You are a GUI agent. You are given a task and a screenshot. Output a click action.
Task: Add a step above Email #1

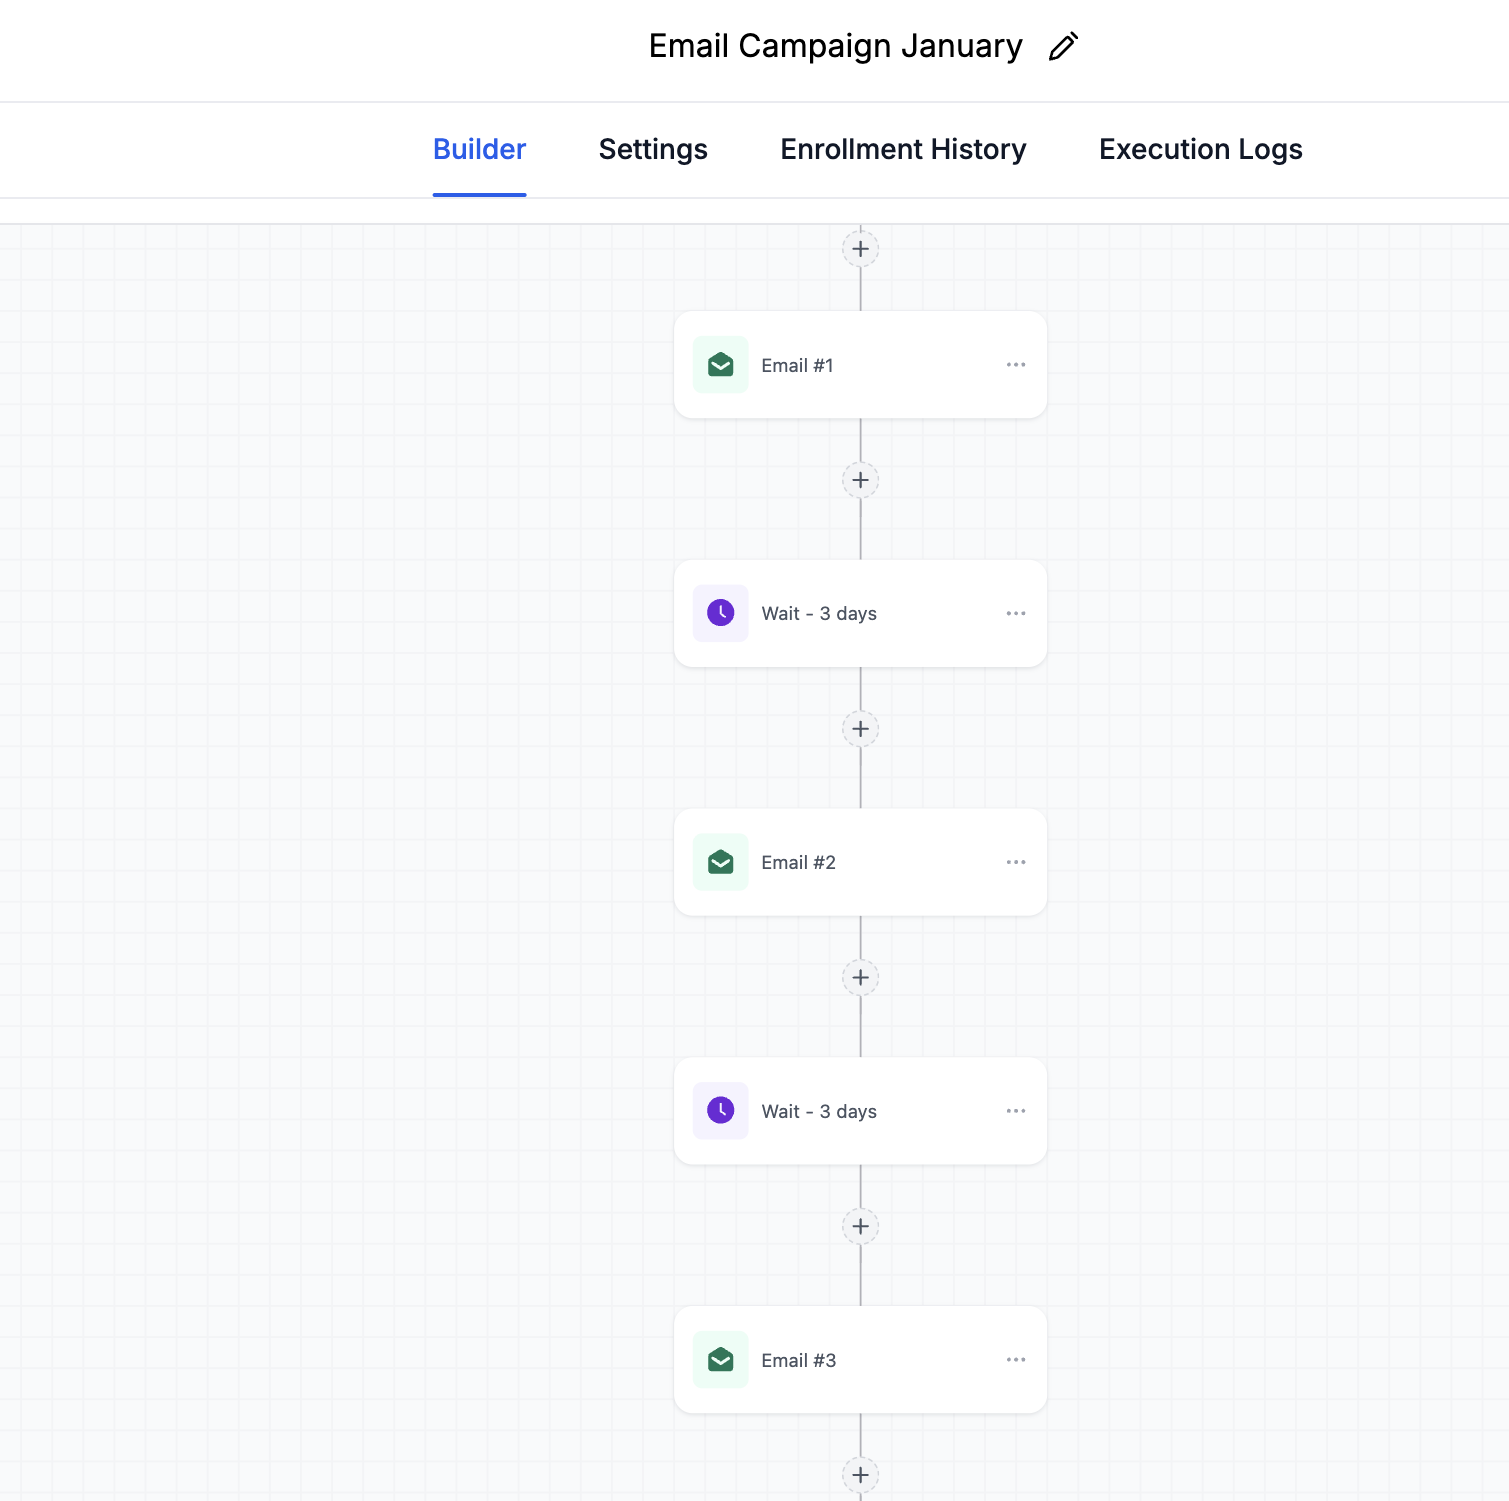tap(860, 249)
